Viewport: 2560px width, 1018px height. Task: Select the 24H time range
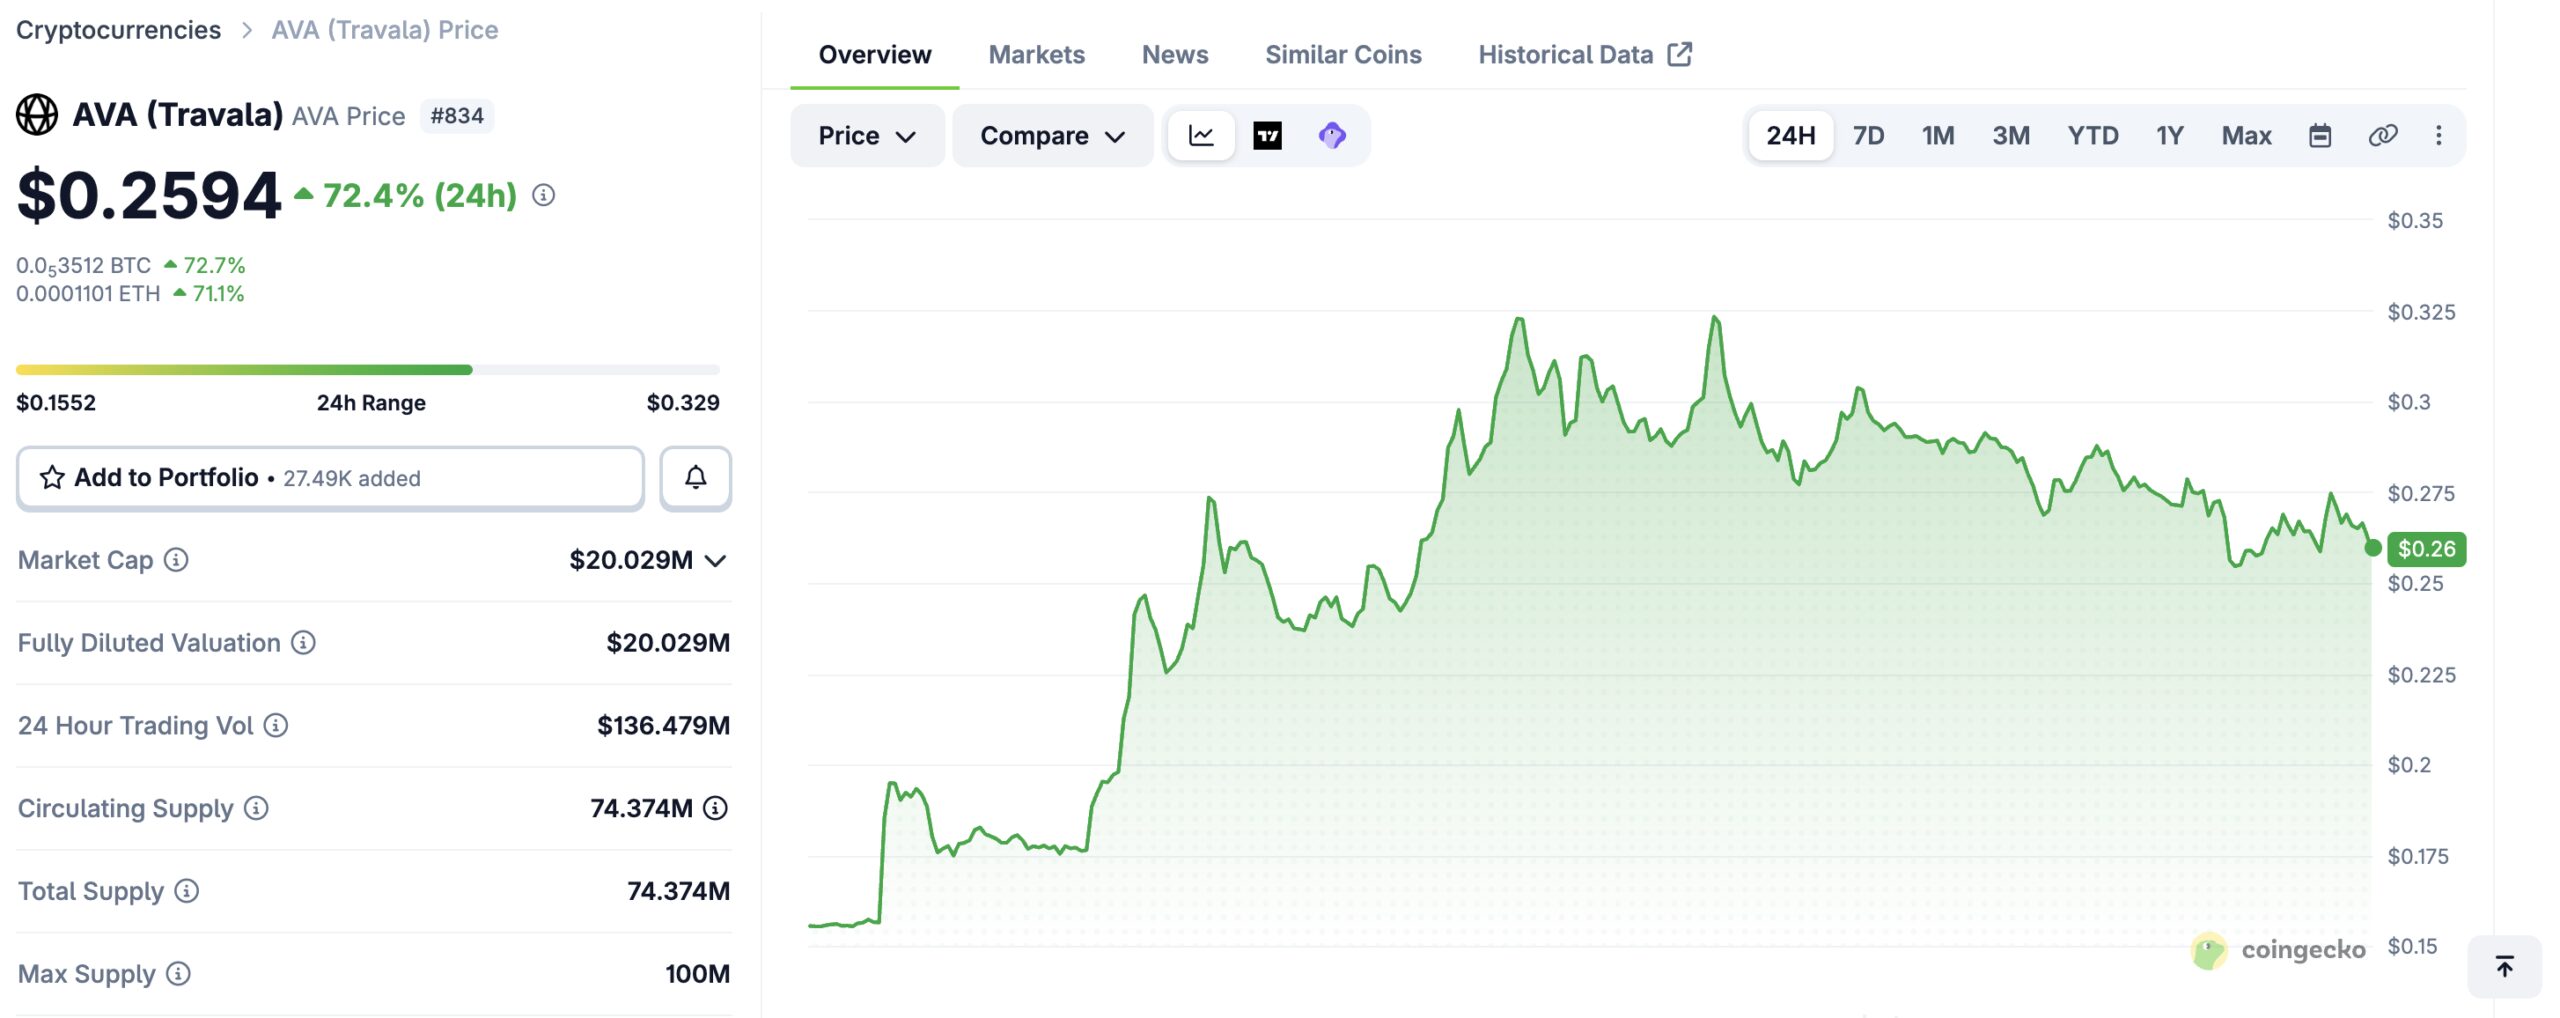pyautogui.click(x=1790, y=135)
